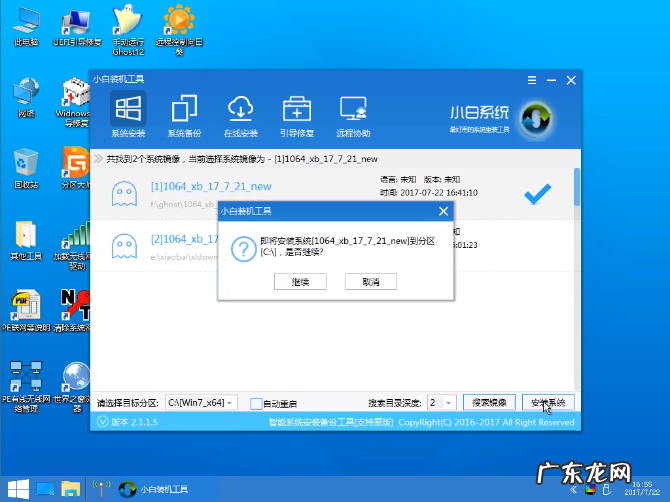Open the 搜索目录深度 dropdown
The height and width of the screenshot is (502, 670).
click(442, 402)
